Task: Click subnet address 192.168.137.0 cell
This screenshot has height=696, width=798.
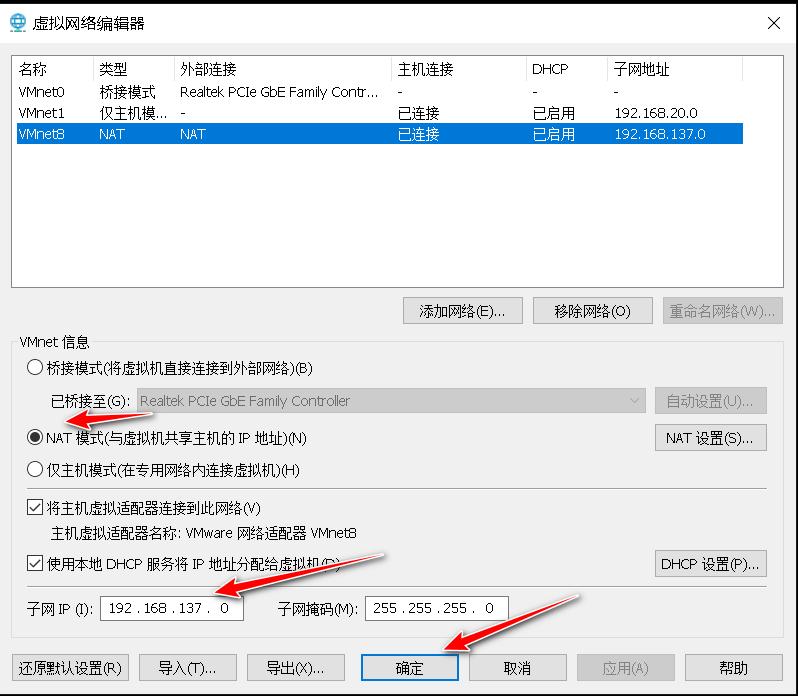Action: [660, 134]
